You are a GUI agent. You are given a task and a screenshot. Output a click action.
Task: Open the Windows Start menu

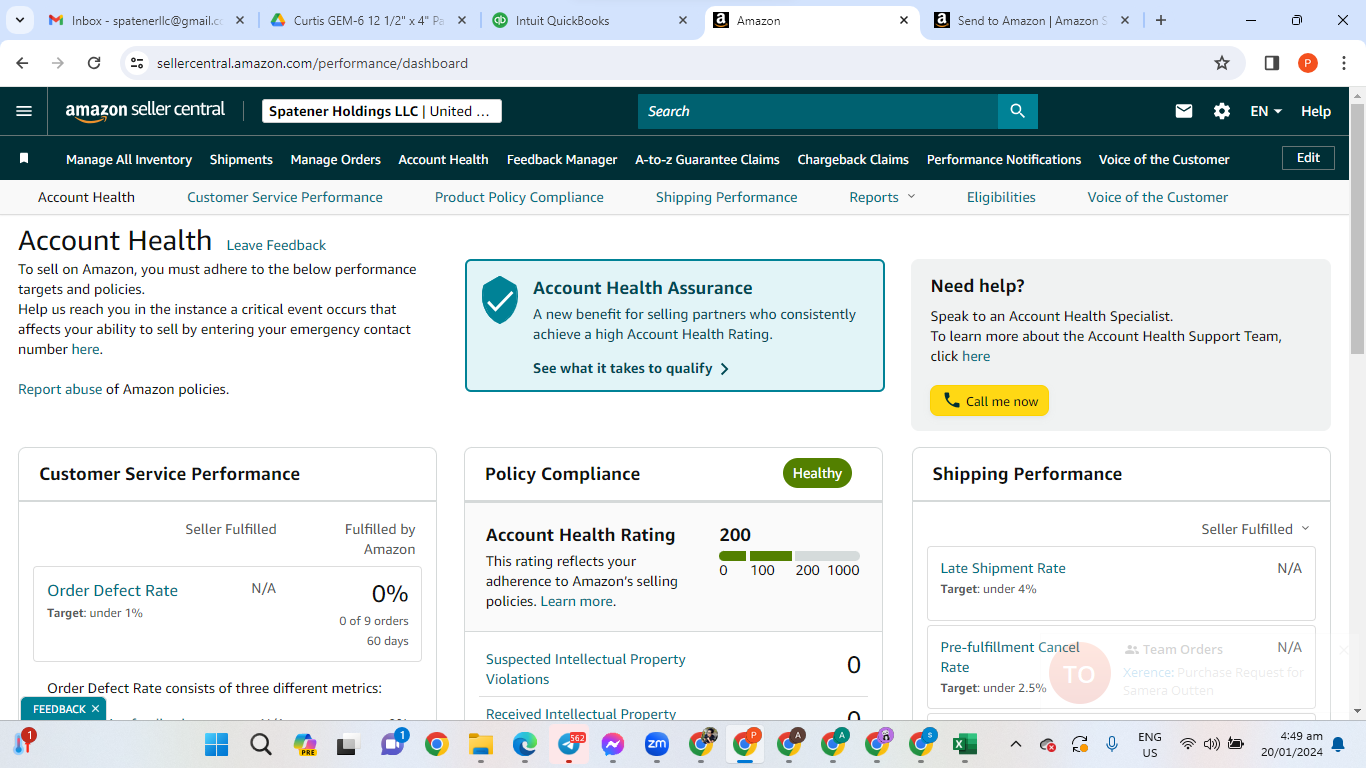(216, 744)
